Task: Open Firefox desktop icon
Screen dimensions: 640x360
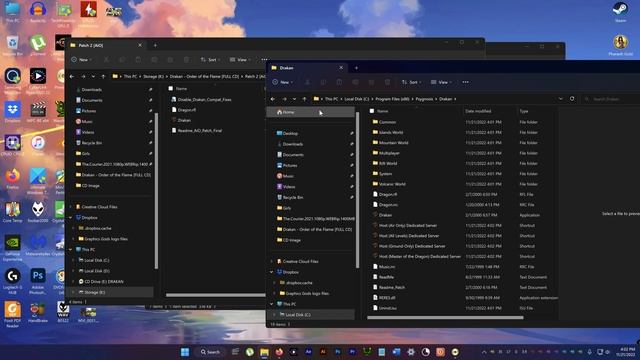Action: (x=12, y=179)
